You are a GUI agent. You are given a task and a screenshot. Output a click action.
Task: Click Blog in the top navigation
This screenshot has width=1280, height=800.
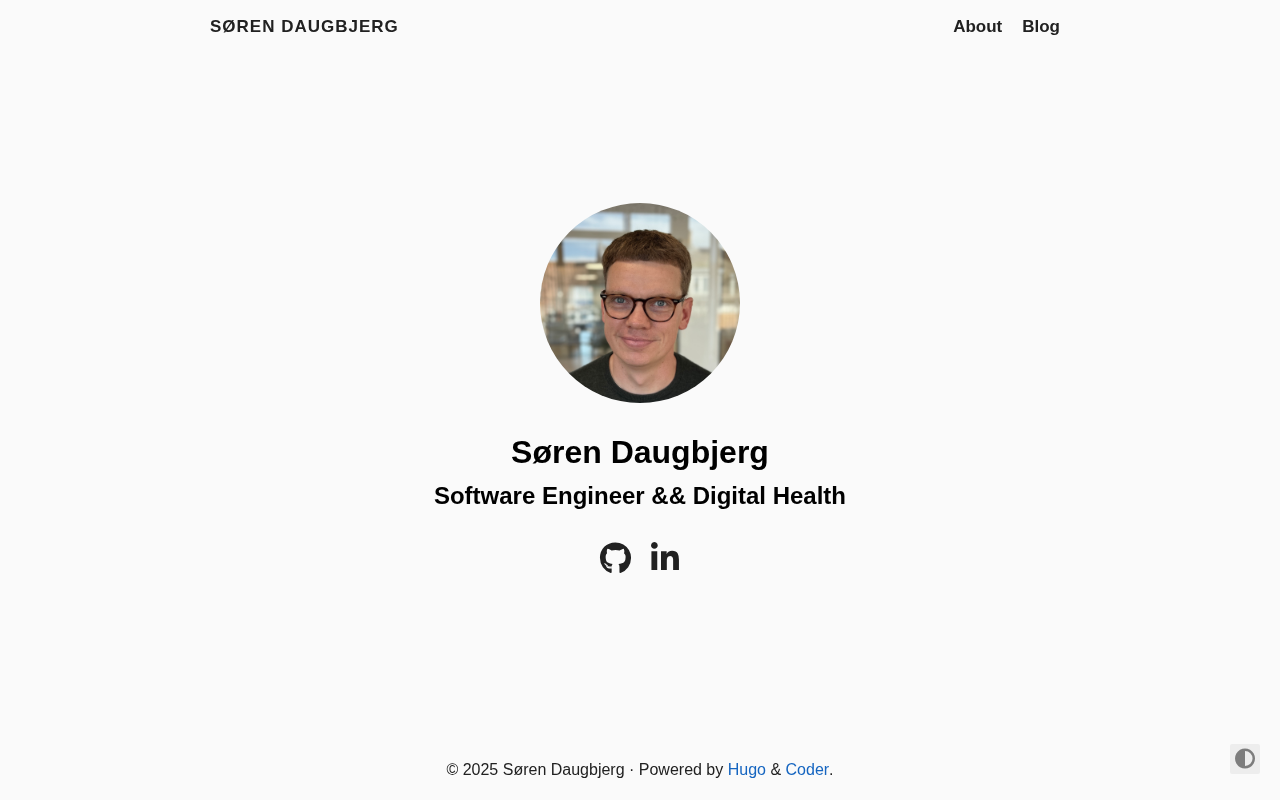tap(1041, 27)
